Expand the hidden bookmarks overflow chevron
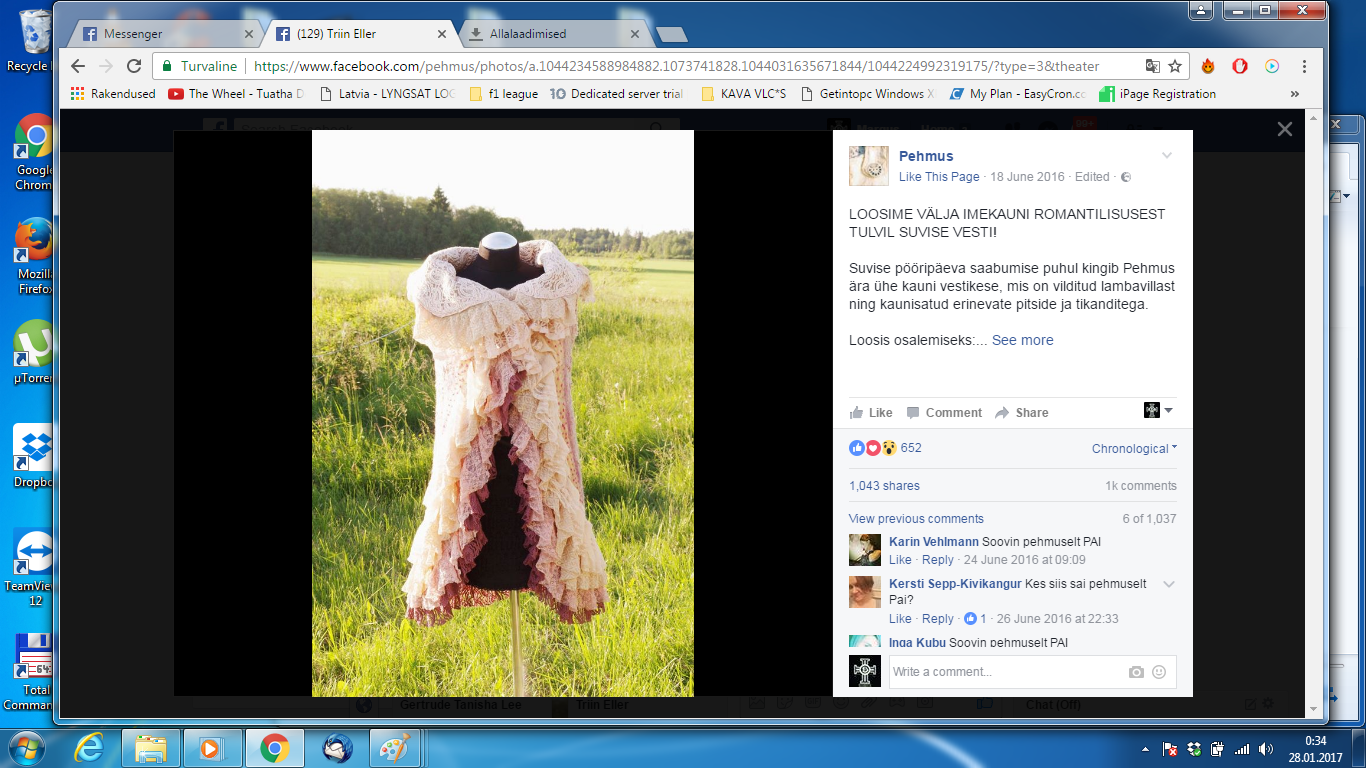This screenshot has width=1366, height=768. [1295, 94]
